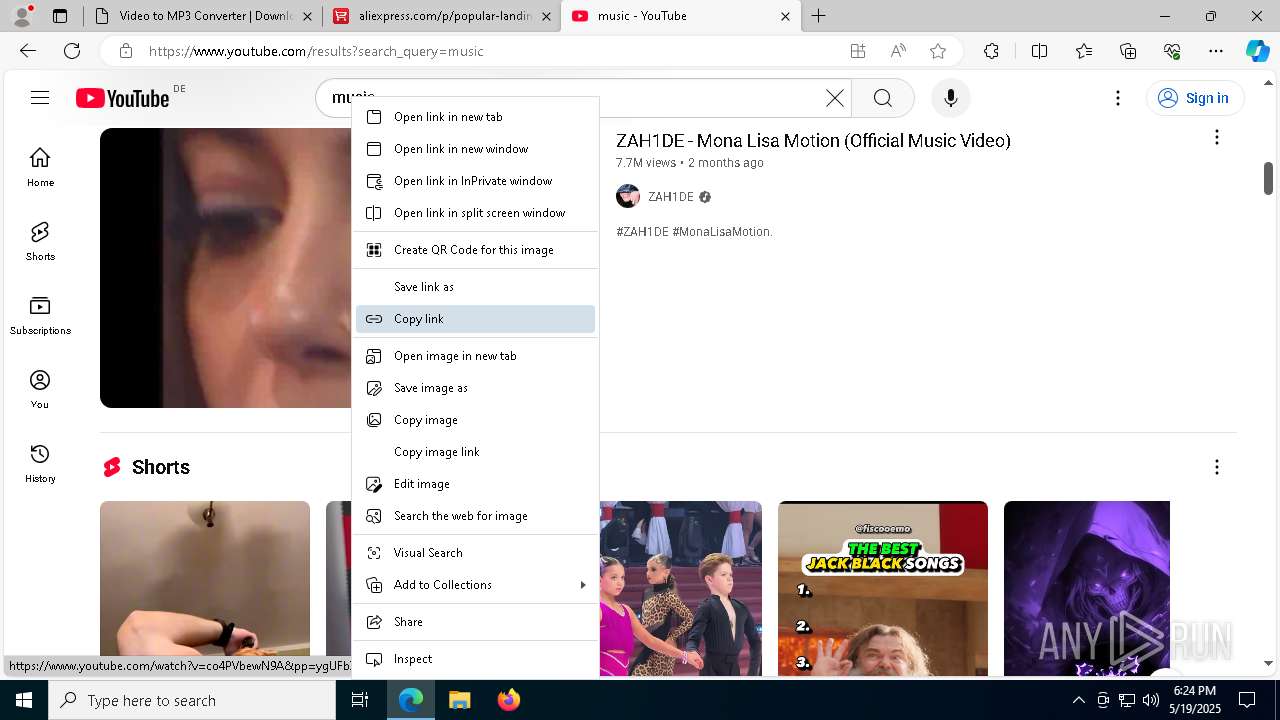Click the Sign in button
The width and height of the screenshot is (1280, 720).
click(x=1194, y=98)
